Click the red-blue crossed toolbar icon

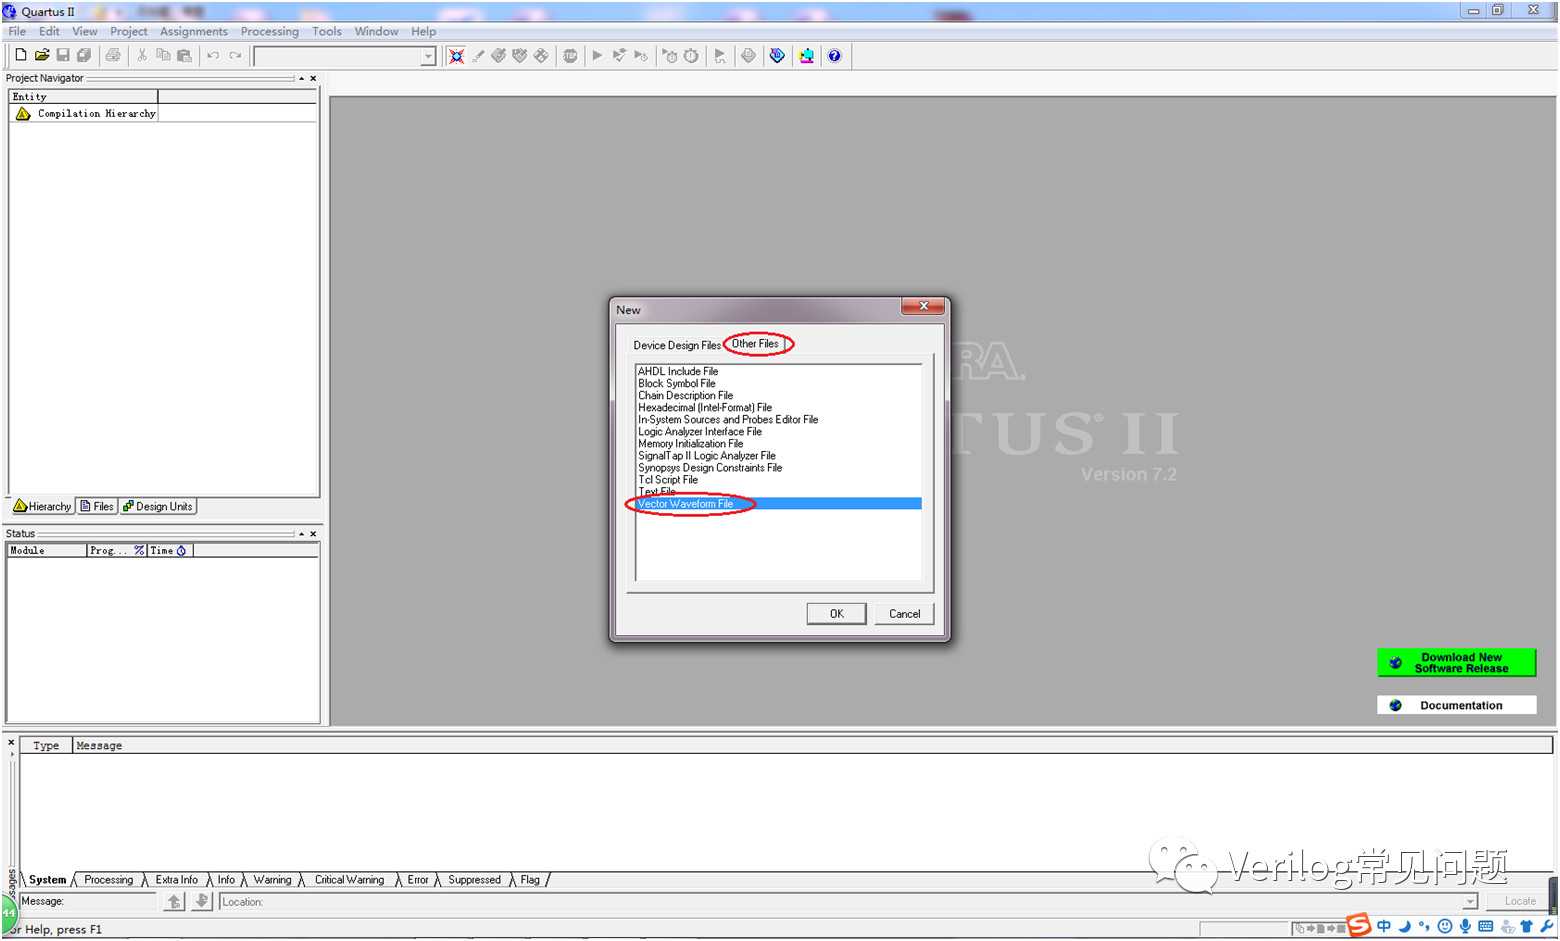click(456, 56)
